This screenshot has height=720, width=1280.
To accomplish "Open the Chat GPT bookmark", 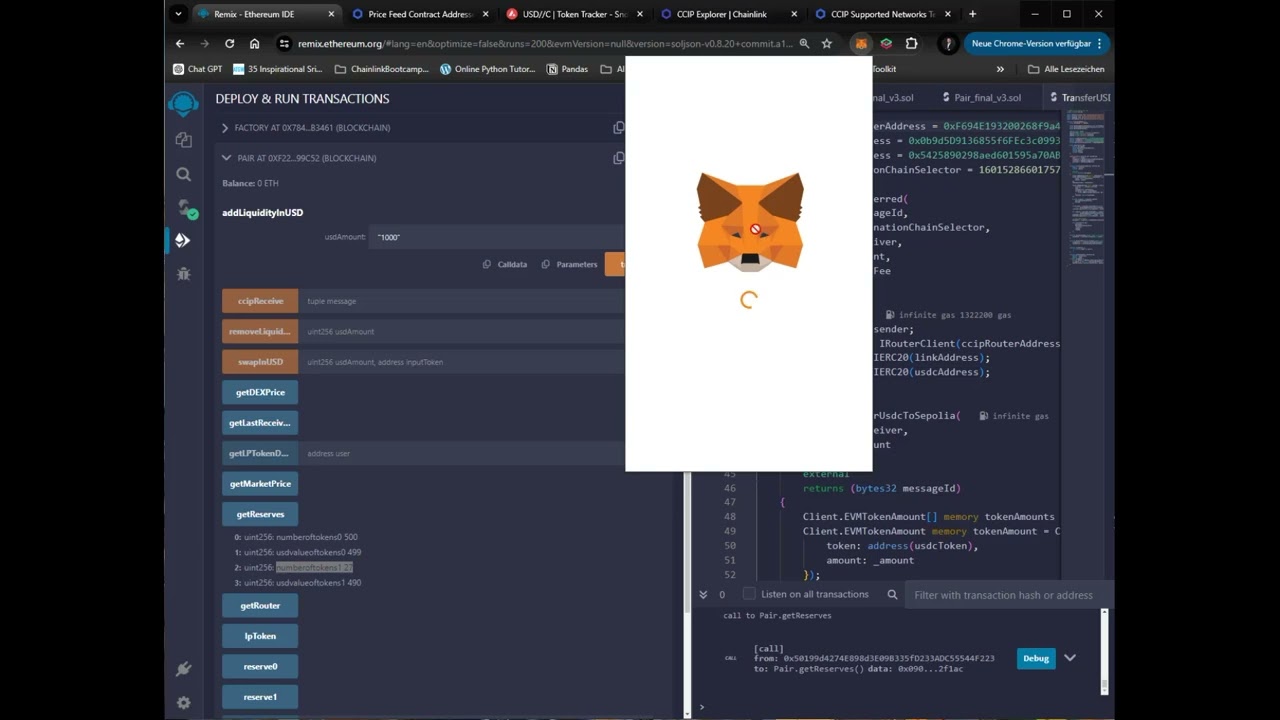I will coord(197,69).
